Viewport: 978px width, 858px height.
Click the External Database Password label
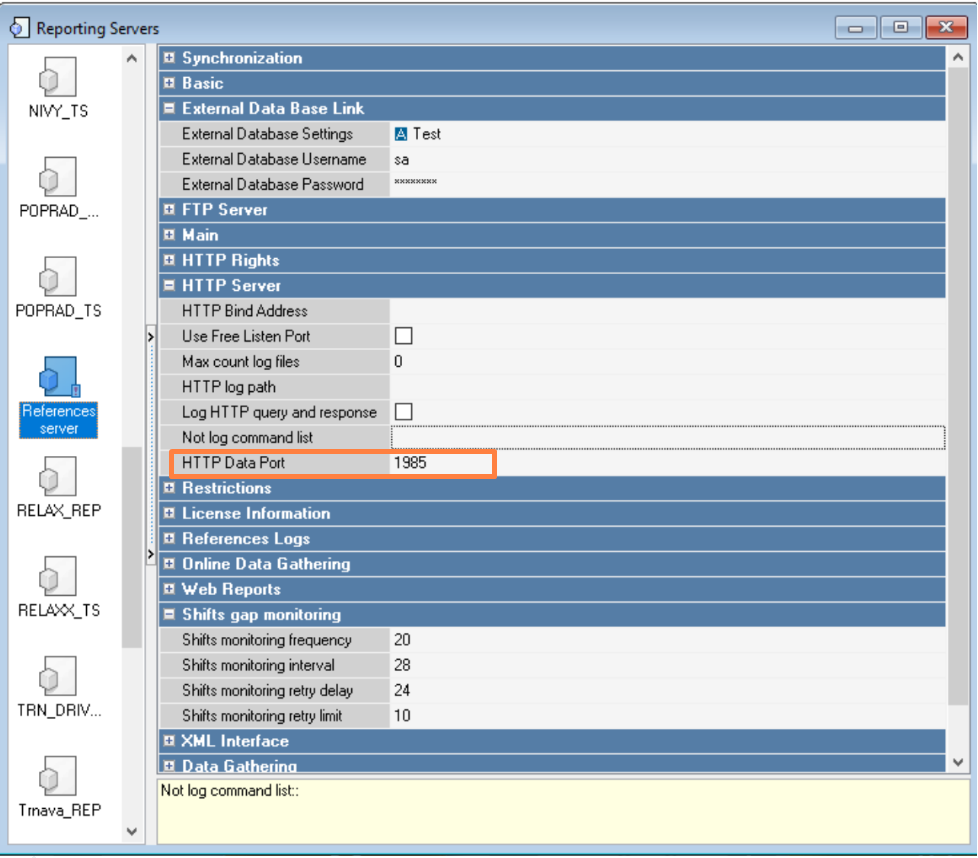273,185
